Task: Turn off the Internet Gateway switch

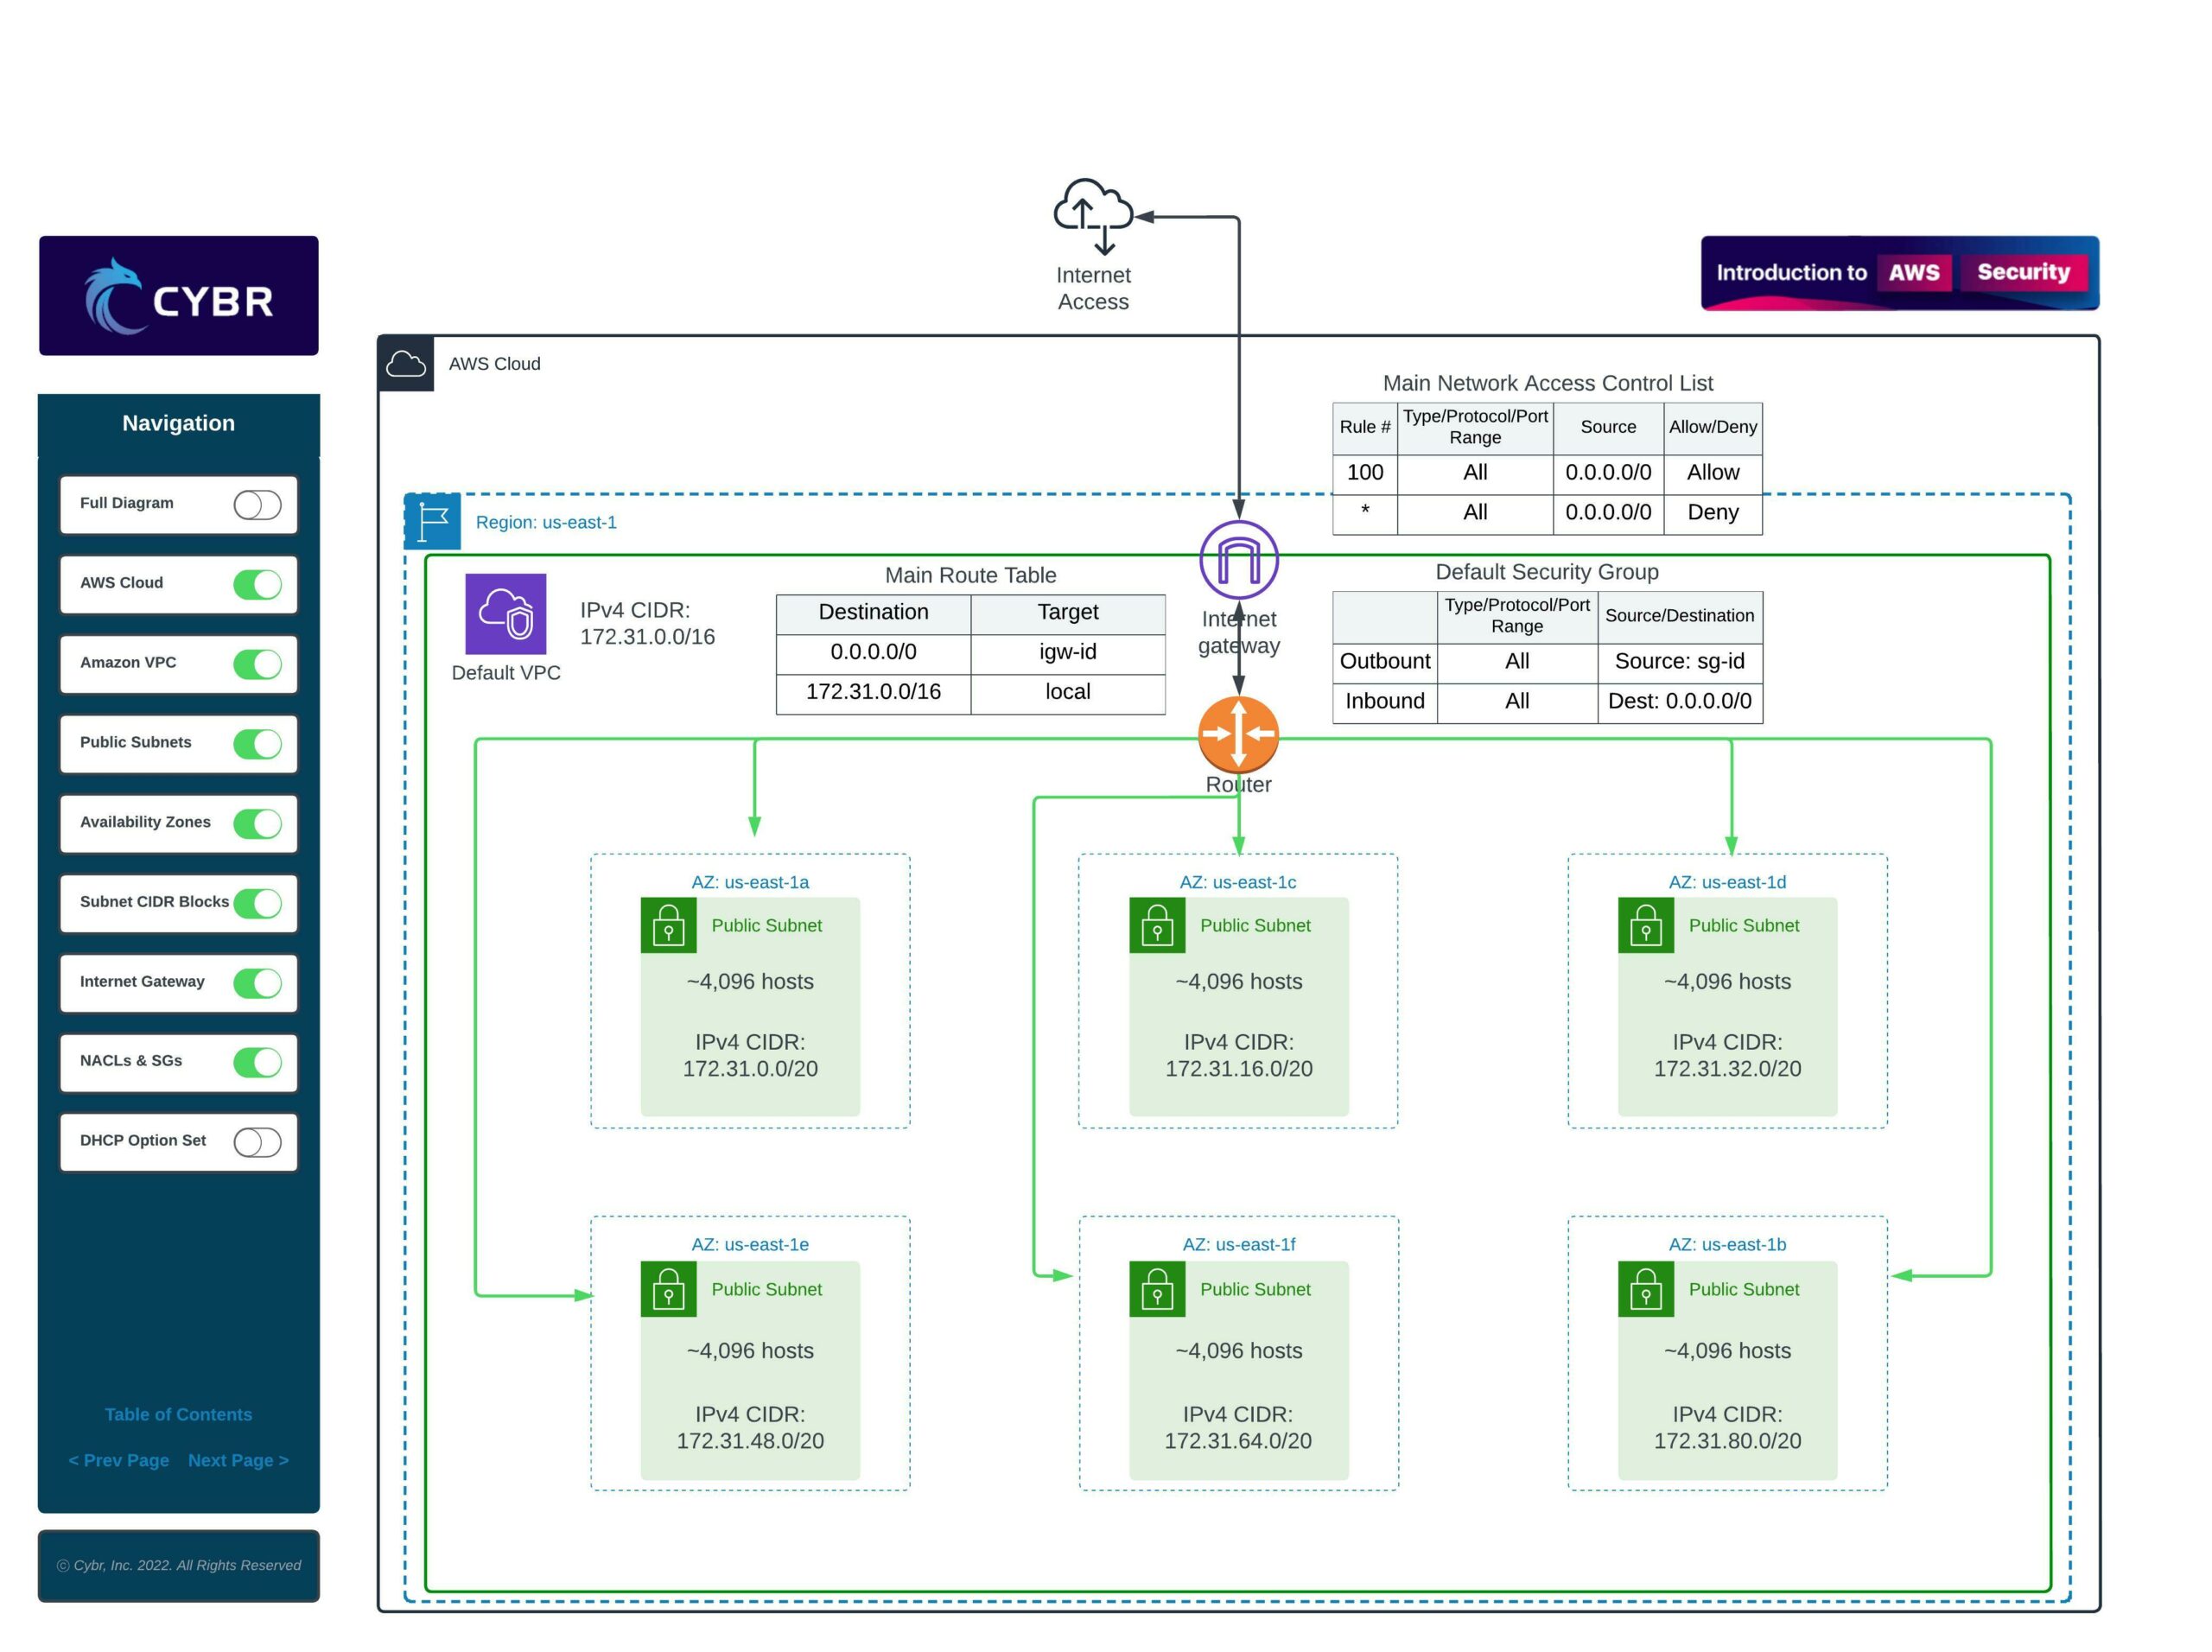Action: tap(257, 983)
